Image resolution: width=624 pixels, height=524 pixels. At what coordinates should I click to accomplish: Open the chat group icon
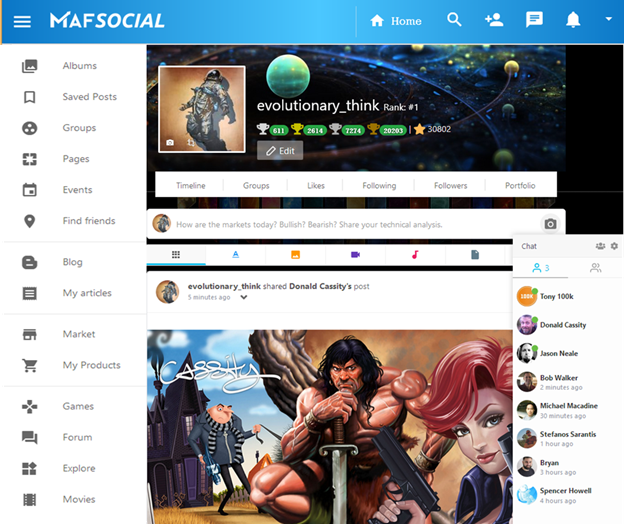point(600,246)
